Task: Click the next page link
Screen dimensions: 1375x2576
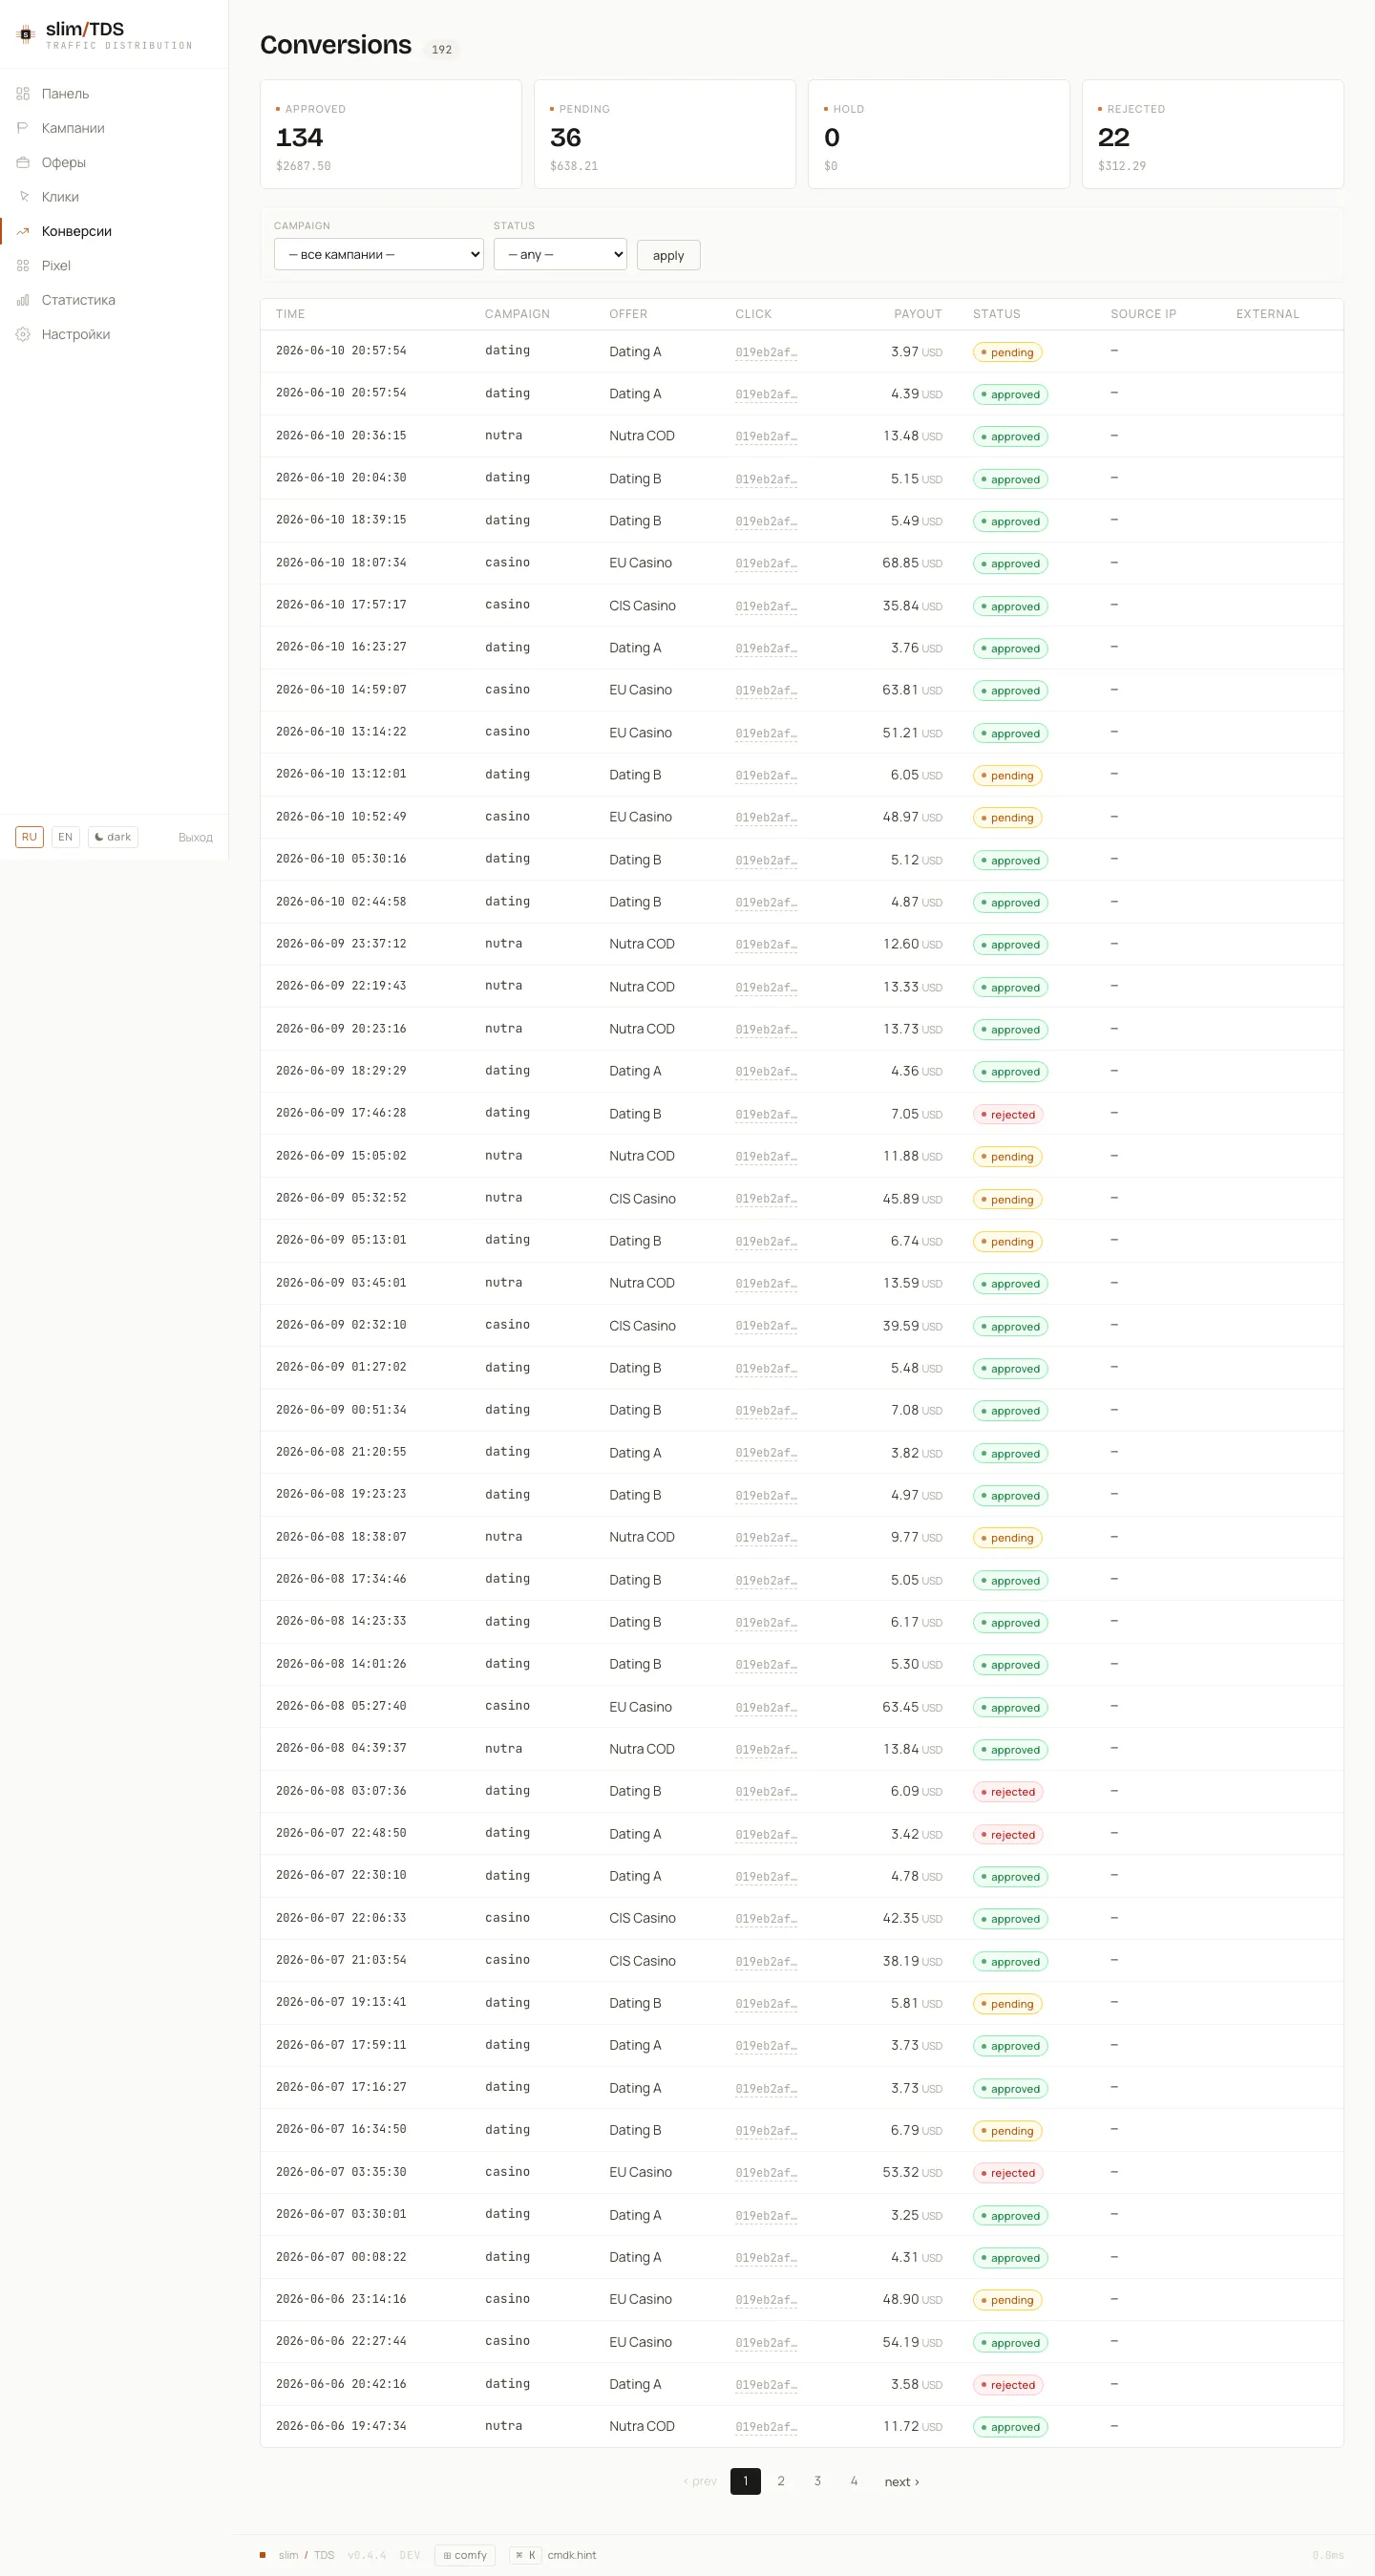Action: [901, 2481]
